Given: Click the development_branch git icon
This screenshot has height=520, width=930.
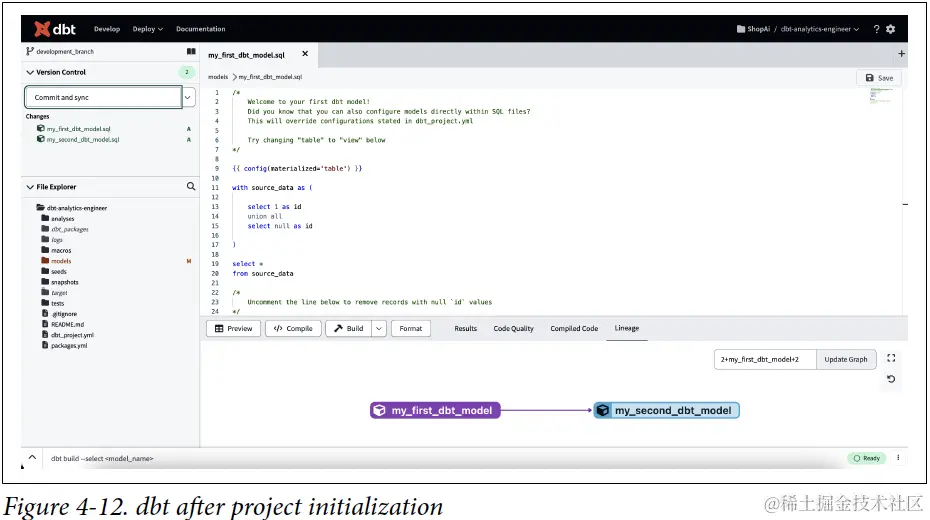Looking at the screenshot, I should (x=30, y=52).
